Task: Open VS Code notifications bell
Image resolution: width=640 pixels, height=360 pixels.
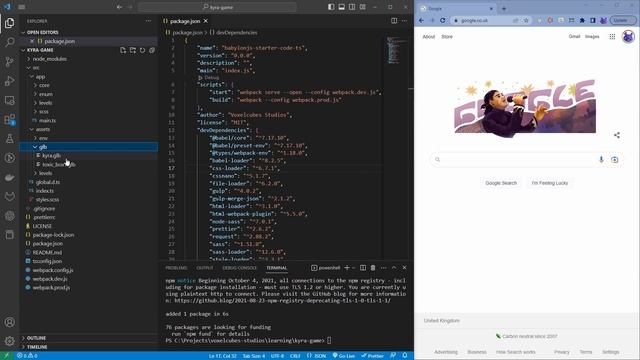Action: pos(405,356)
